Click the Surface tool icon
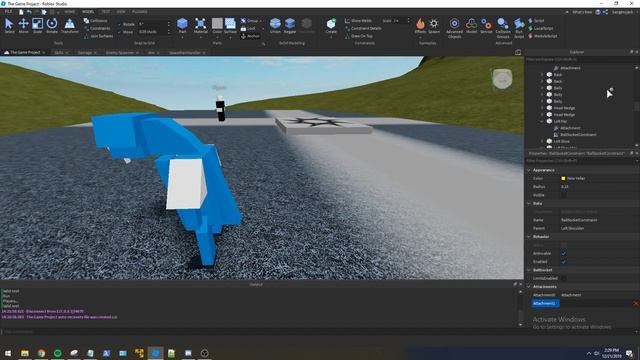 tap(230, 24)
